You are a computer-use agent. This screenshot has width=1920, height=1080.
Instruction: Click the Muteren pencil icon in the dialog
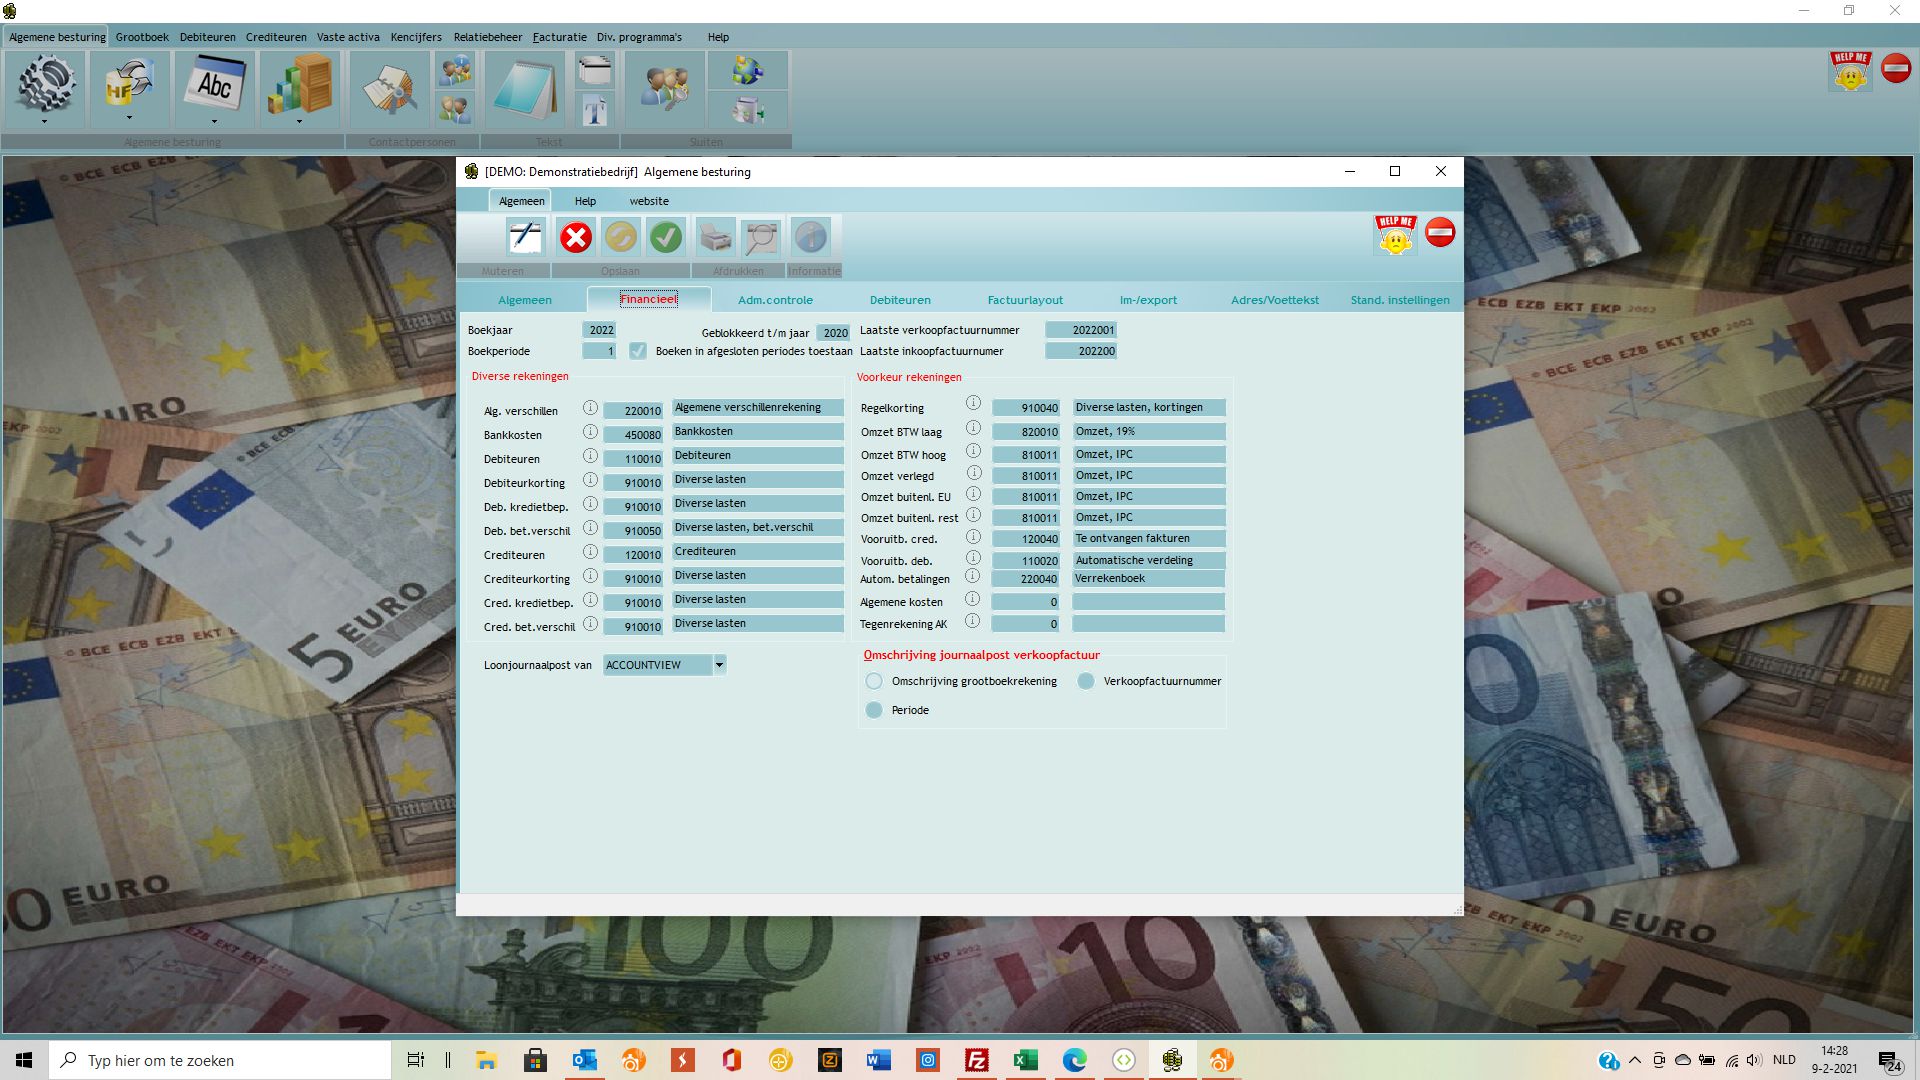click(525, 237)
